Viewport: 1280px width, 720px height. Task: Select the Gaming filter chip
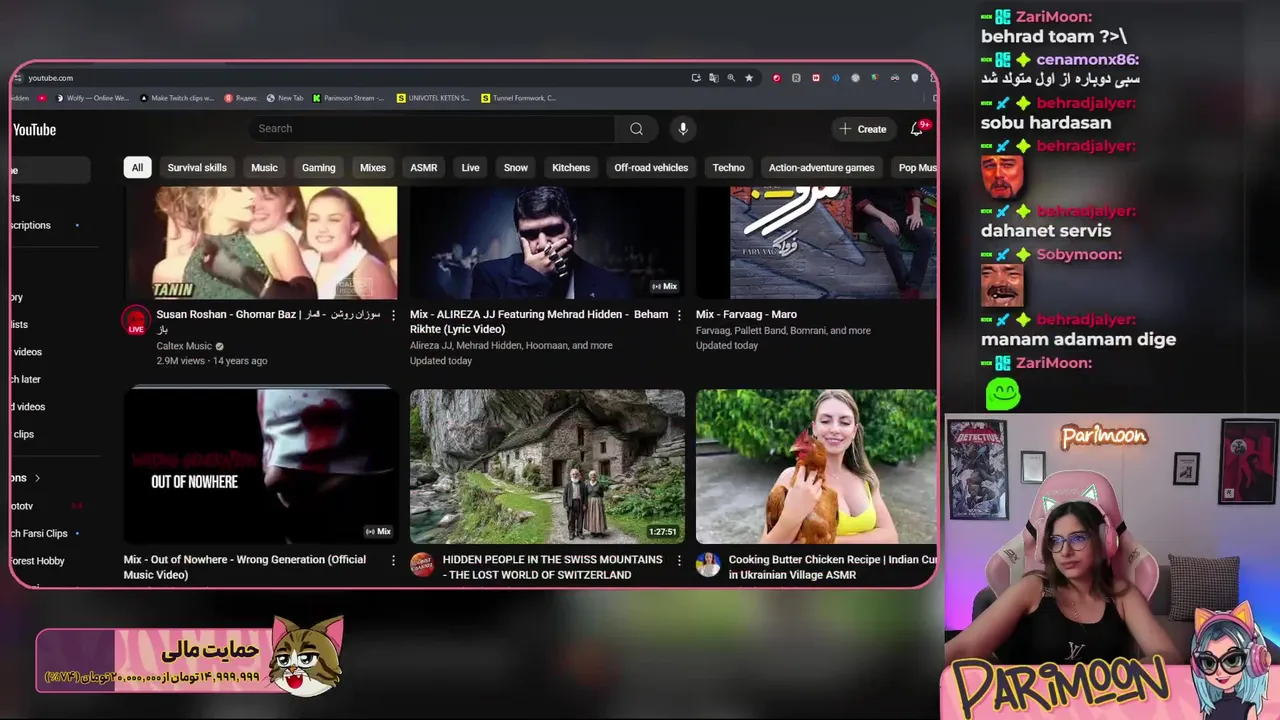coord(319,168)
